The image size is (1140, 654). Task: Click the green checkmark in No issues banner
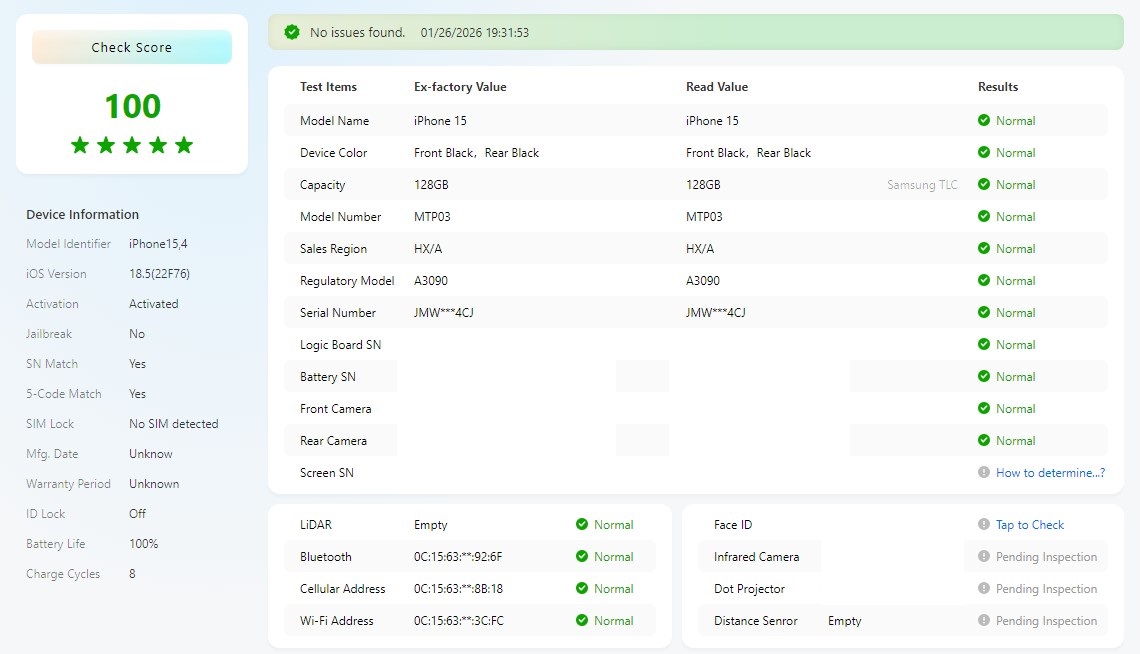(292, 32)
